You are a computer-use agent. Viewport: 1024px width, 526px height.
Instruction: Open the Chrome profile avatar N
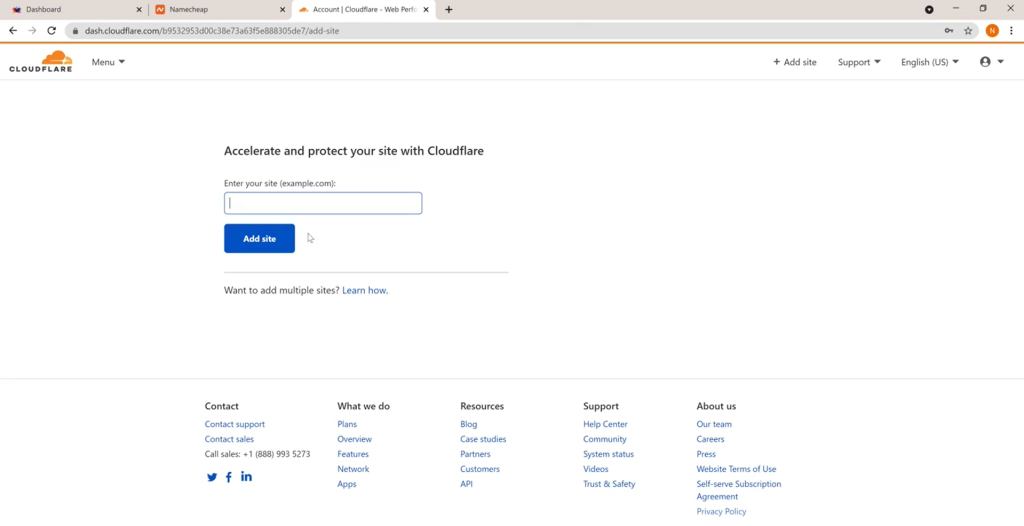point(992,31)
